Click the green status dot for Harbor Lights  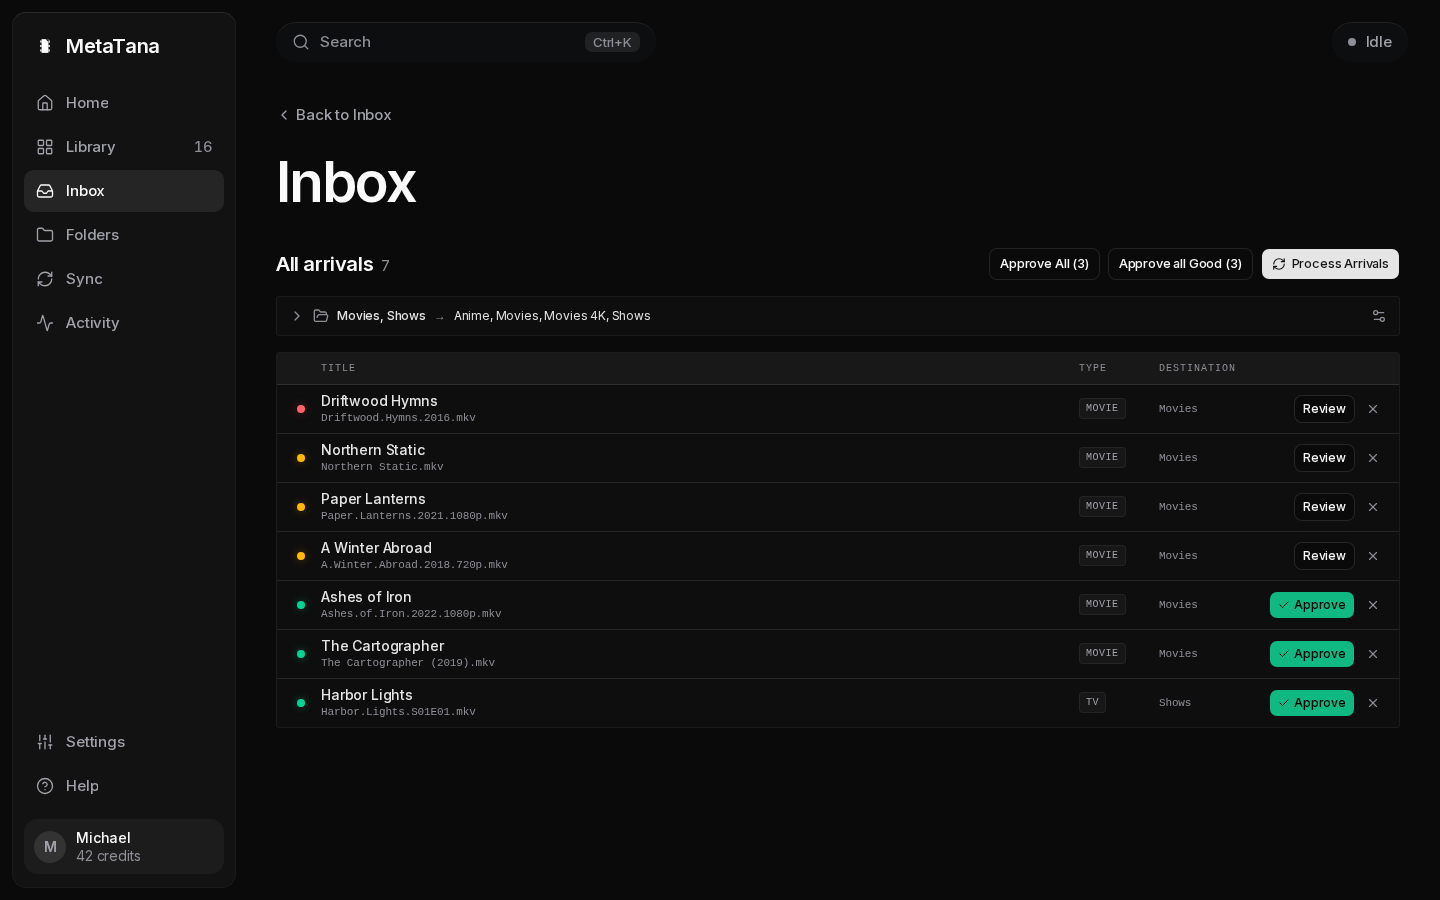pos(301,703)
